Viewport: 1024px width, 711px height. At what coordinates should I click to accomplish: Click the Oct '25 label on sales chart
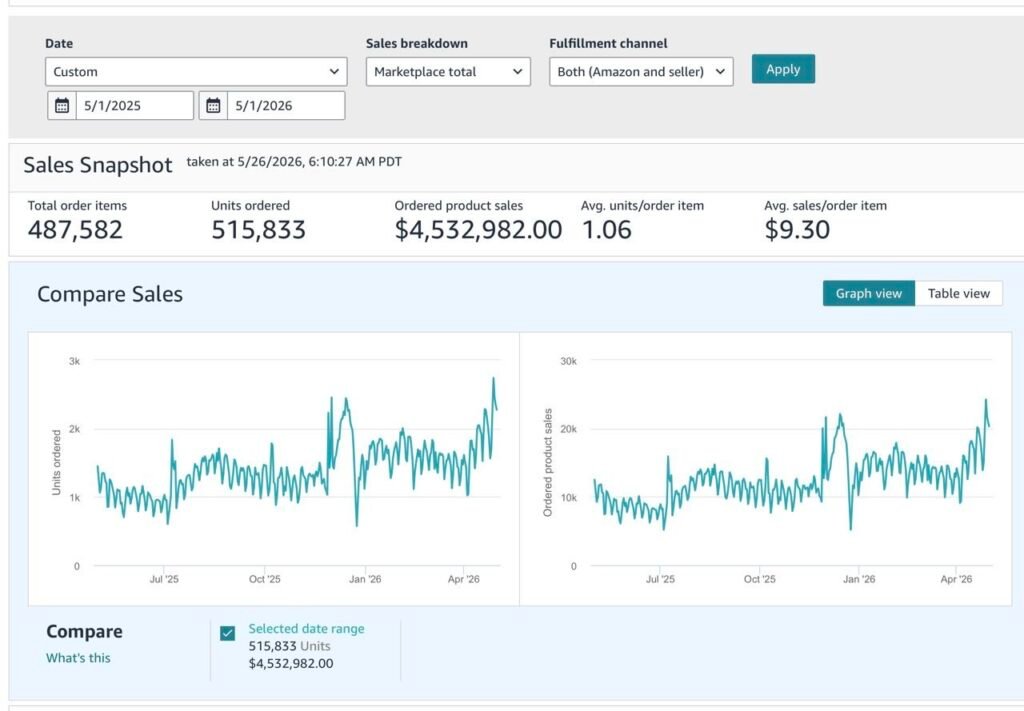click(x=760, y=579)
